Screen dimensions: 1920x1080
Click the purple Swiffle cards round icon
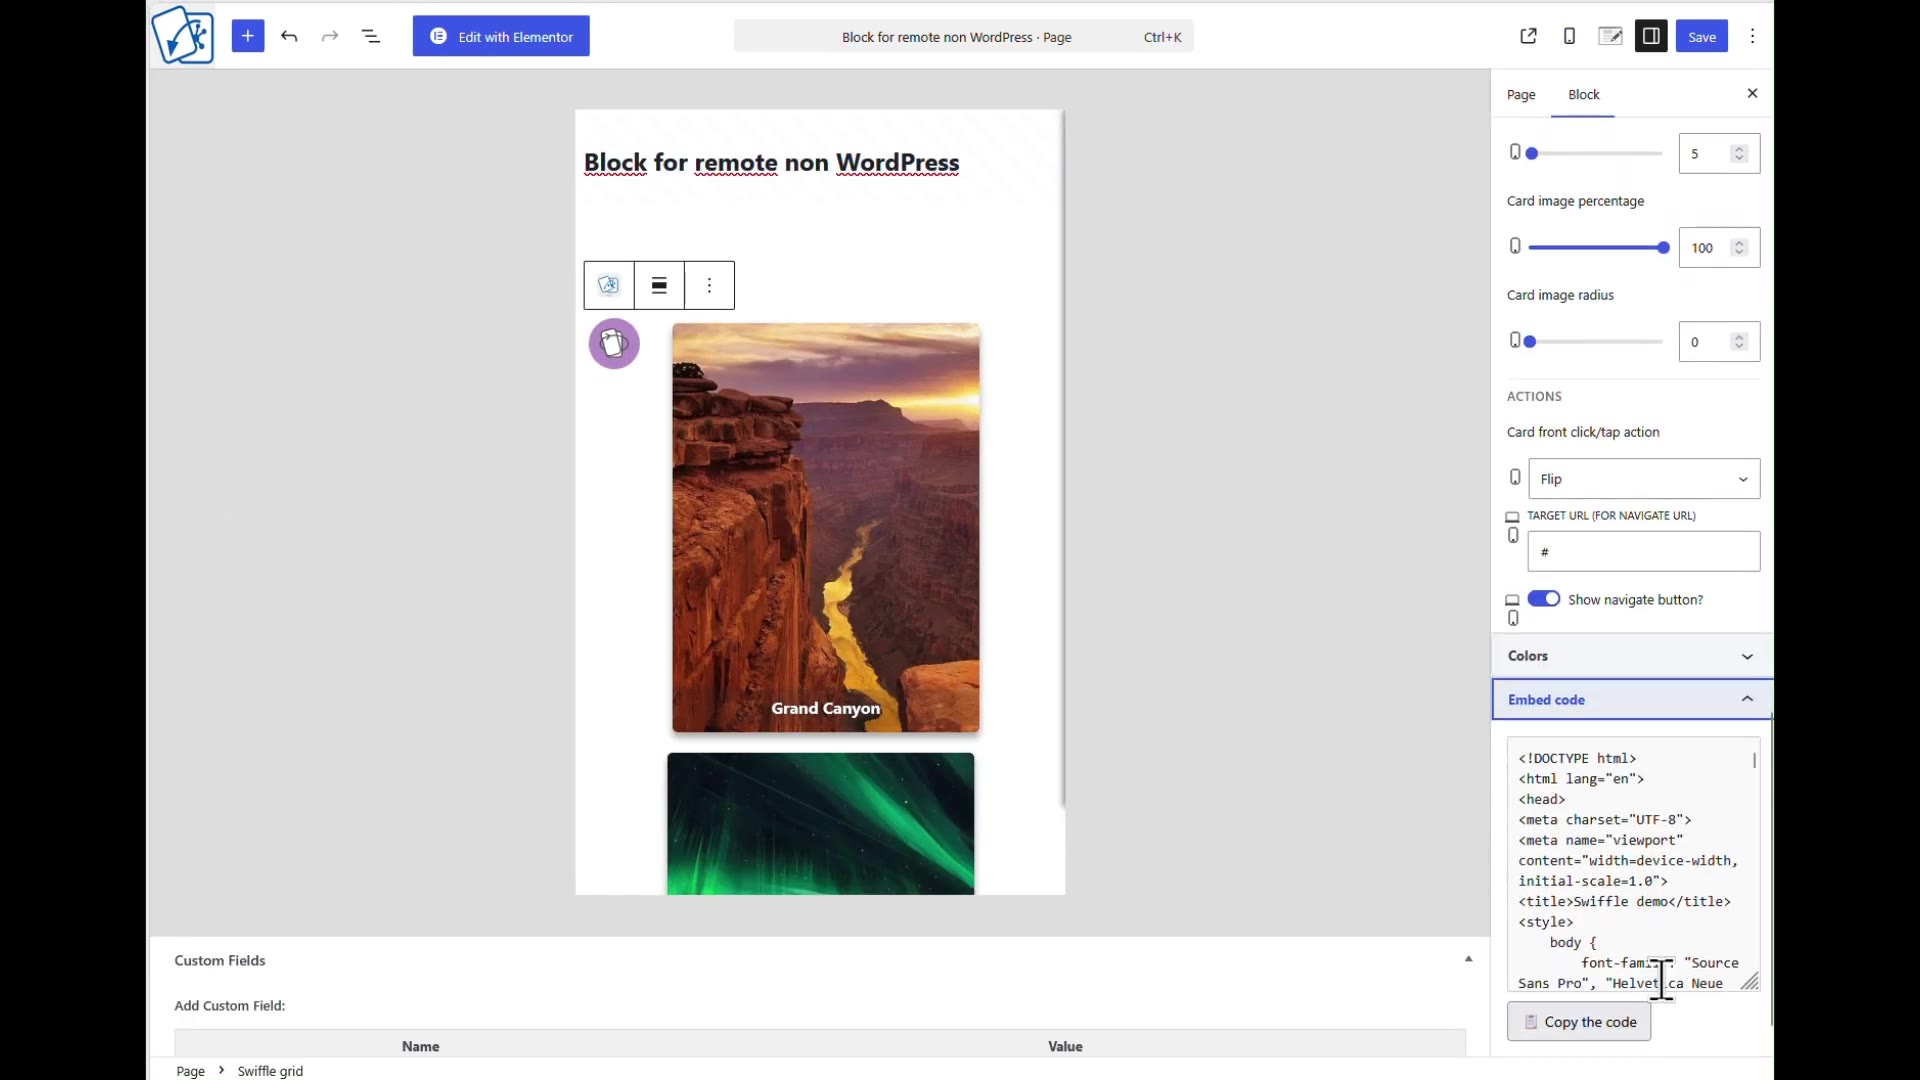click(x=614, y=344)
